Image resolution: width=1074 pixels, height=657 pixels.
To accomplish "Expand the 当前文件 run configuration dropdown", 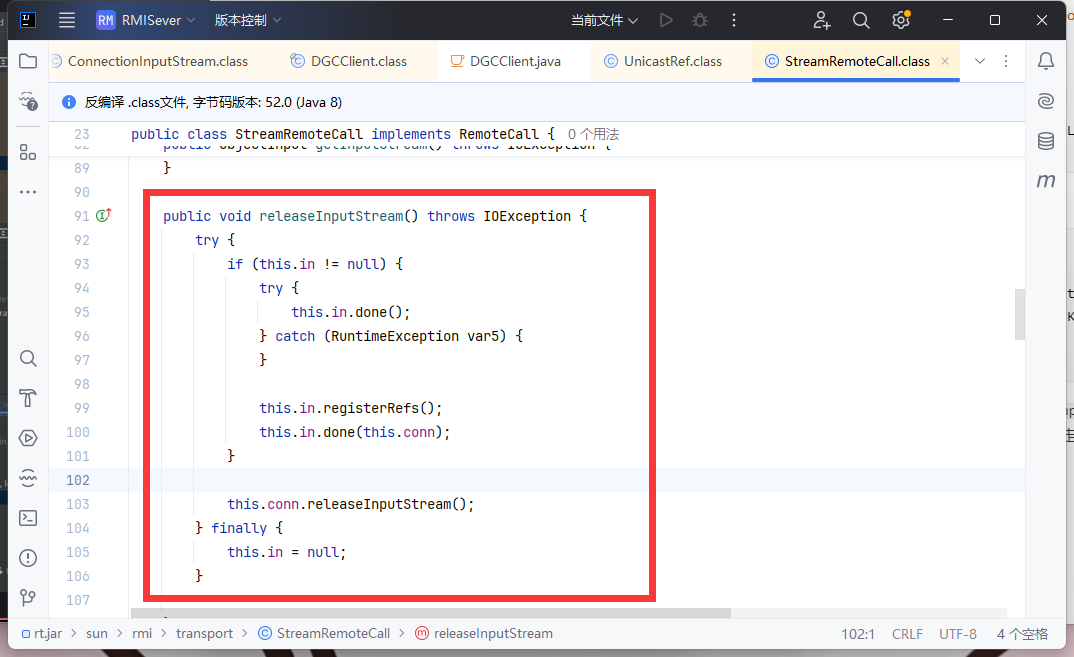I will (604, 20).
